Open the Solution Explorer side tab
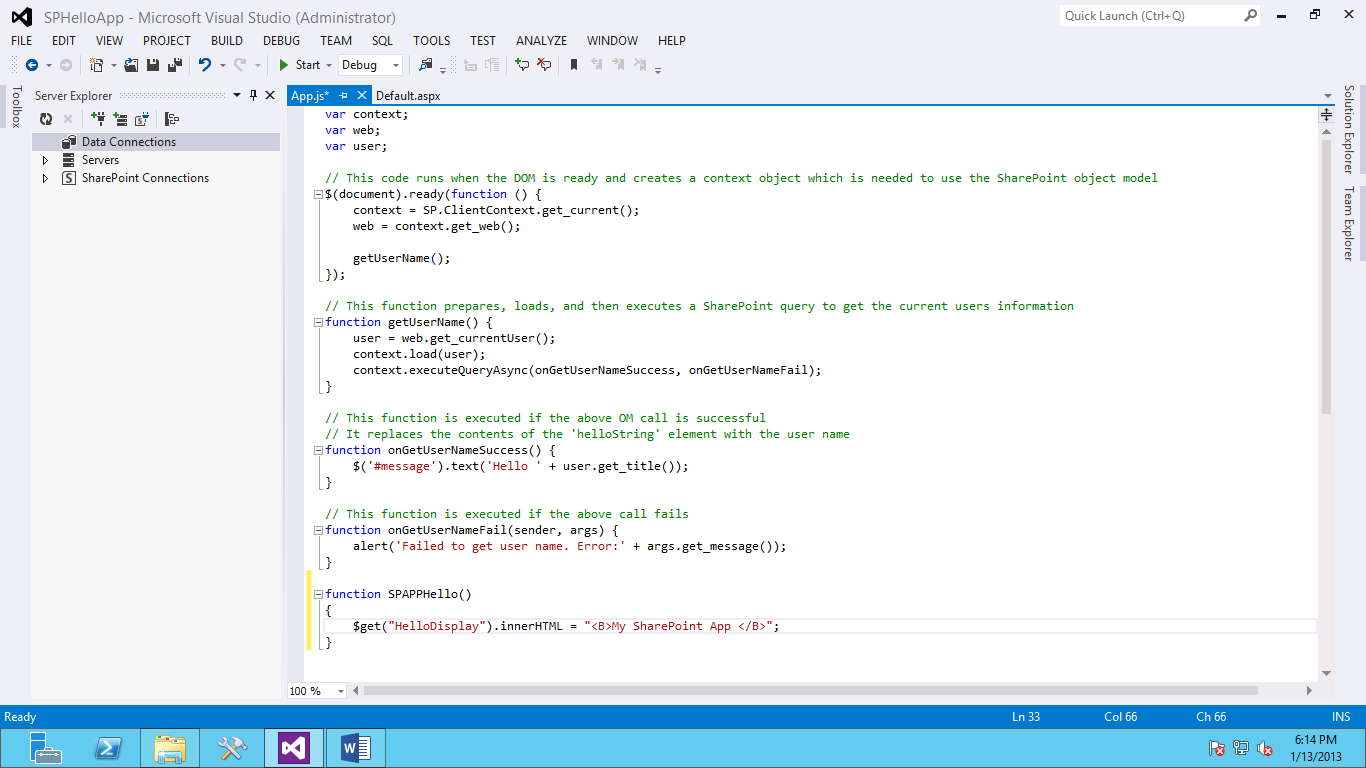The width and height of the screenshot is (1366, 768). [x=1349, y=129]
